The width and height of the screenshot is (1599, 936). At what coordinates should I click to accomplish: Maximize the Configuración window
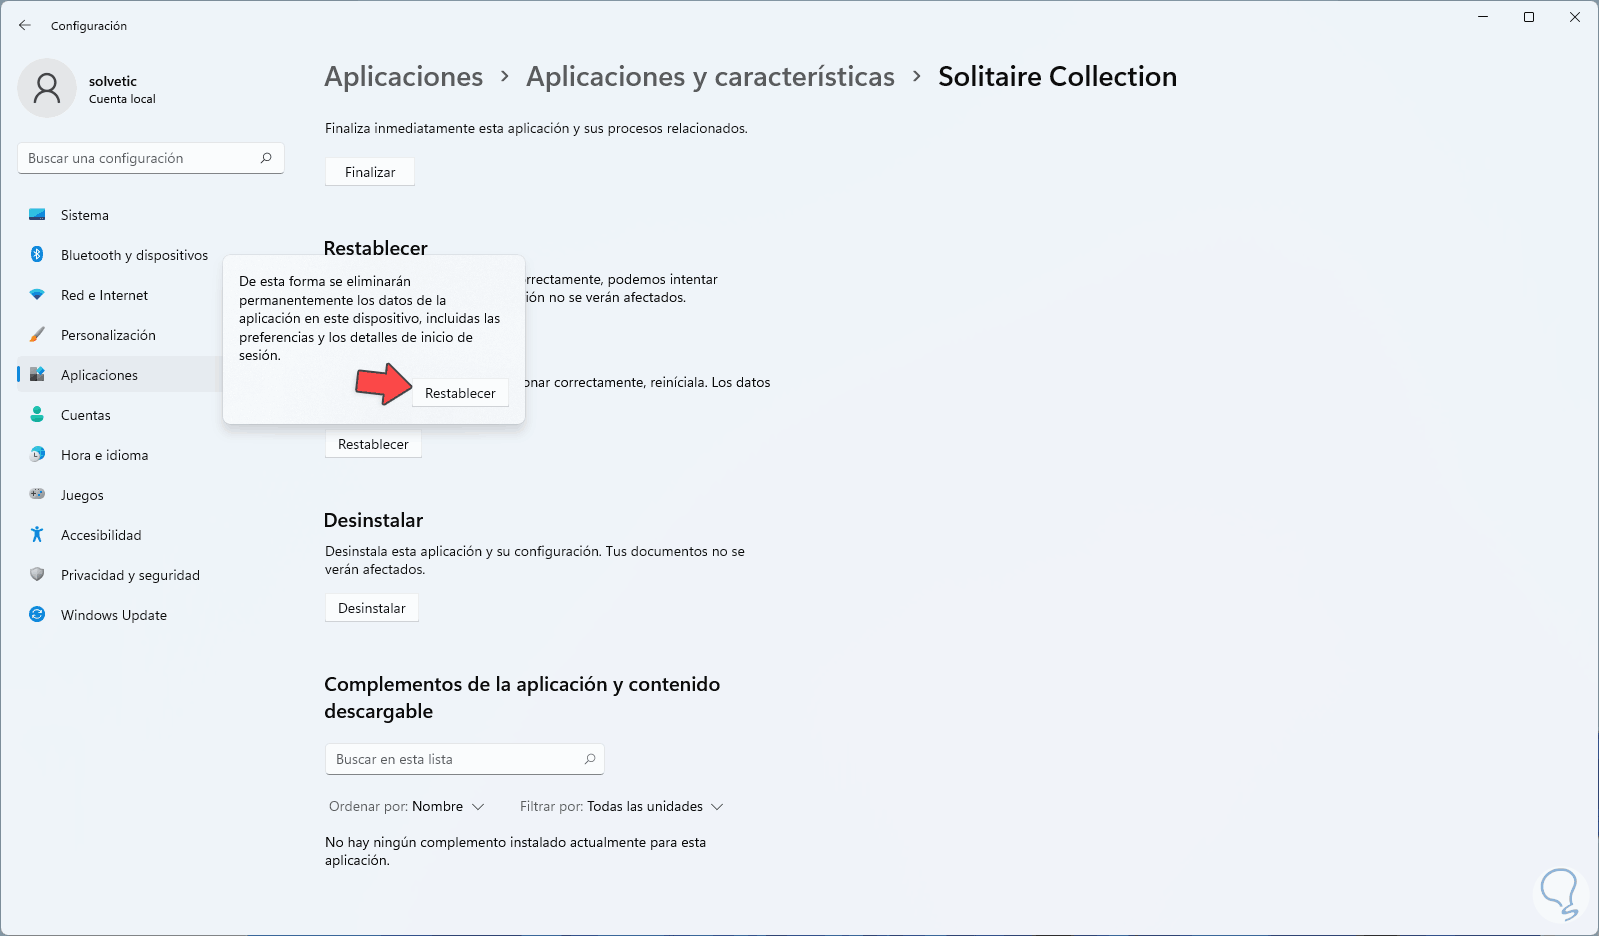[x=1529, y=17]
